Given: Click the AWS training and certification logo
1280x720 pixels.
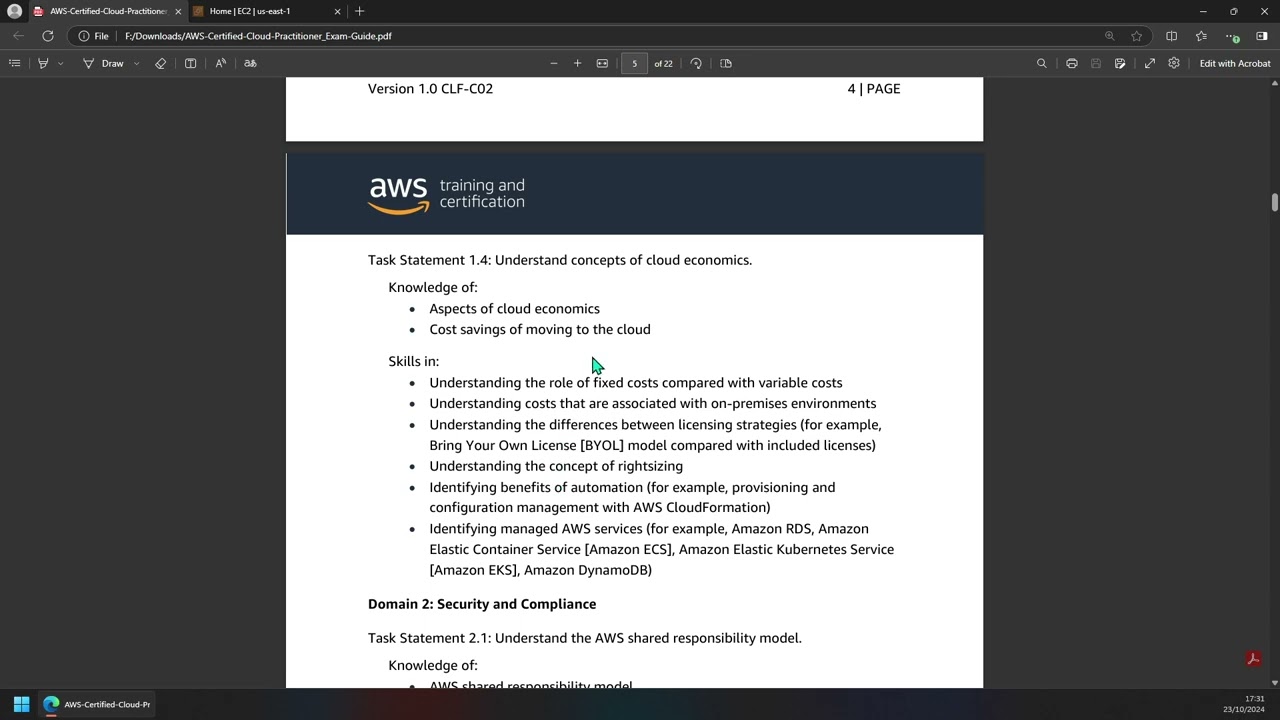Looking at the screenshot, I should (446, 195).
